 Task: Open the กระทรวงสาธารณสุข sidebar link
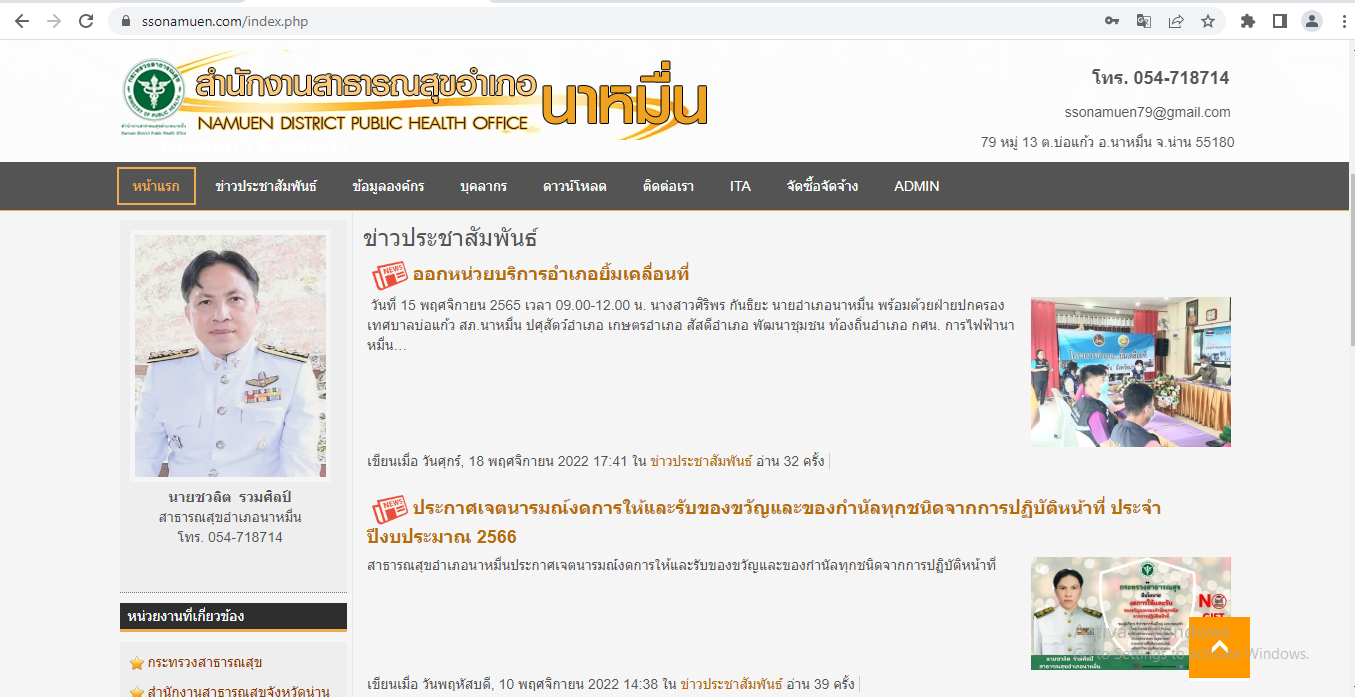tap(205, 663)
